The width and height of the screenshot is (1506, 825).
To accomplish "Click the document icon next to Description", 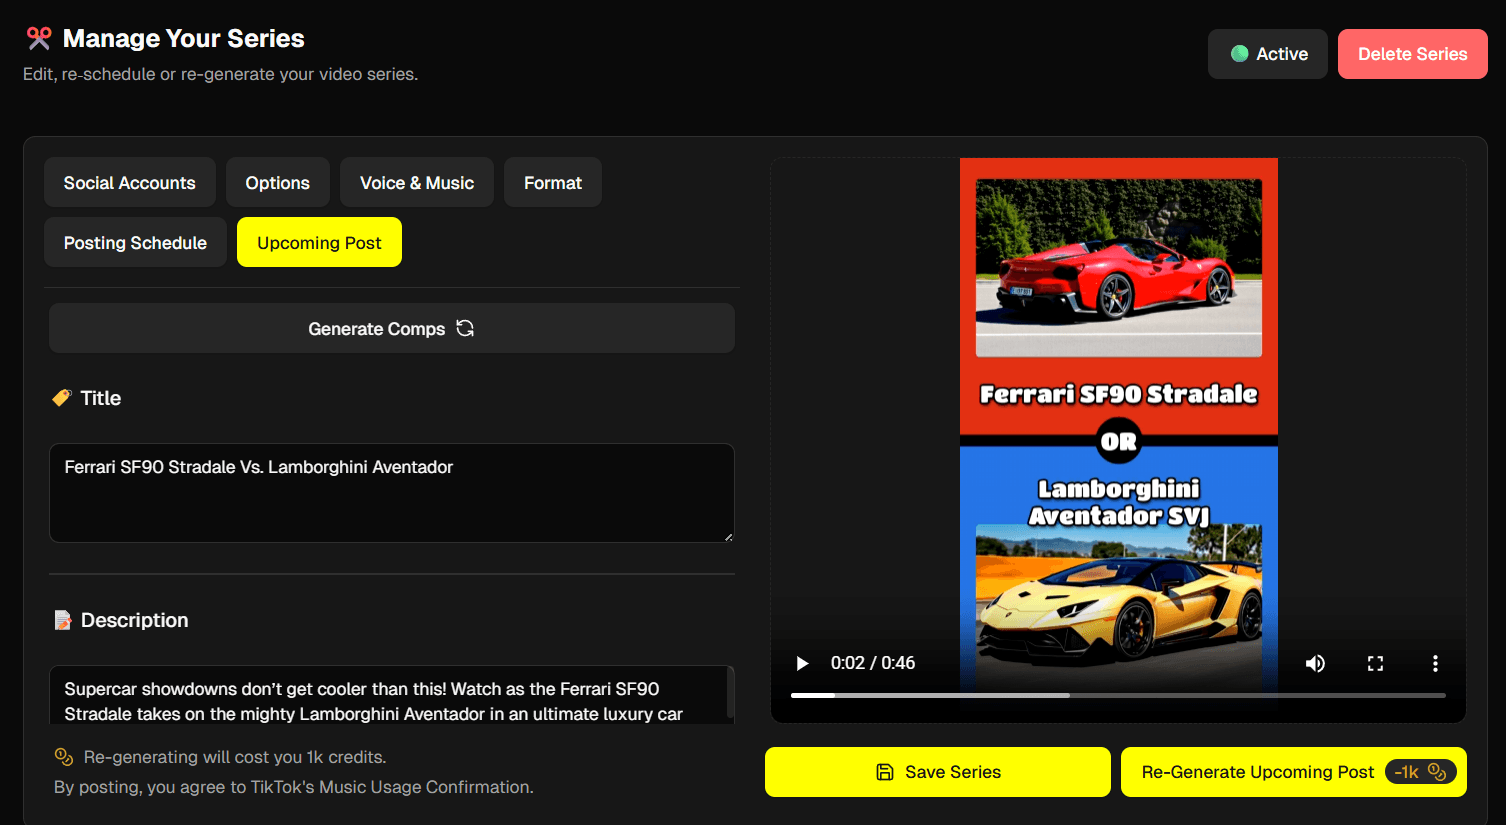I will (x=63, y=620).
